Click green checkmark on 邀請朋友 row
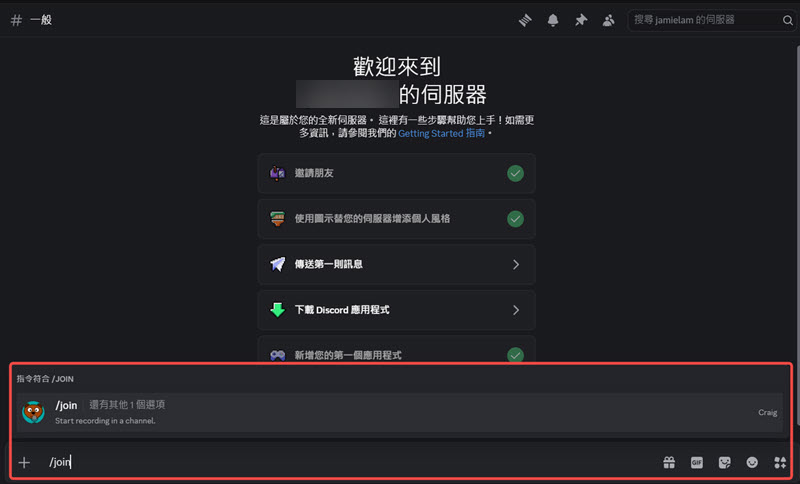 pos(515,173)
